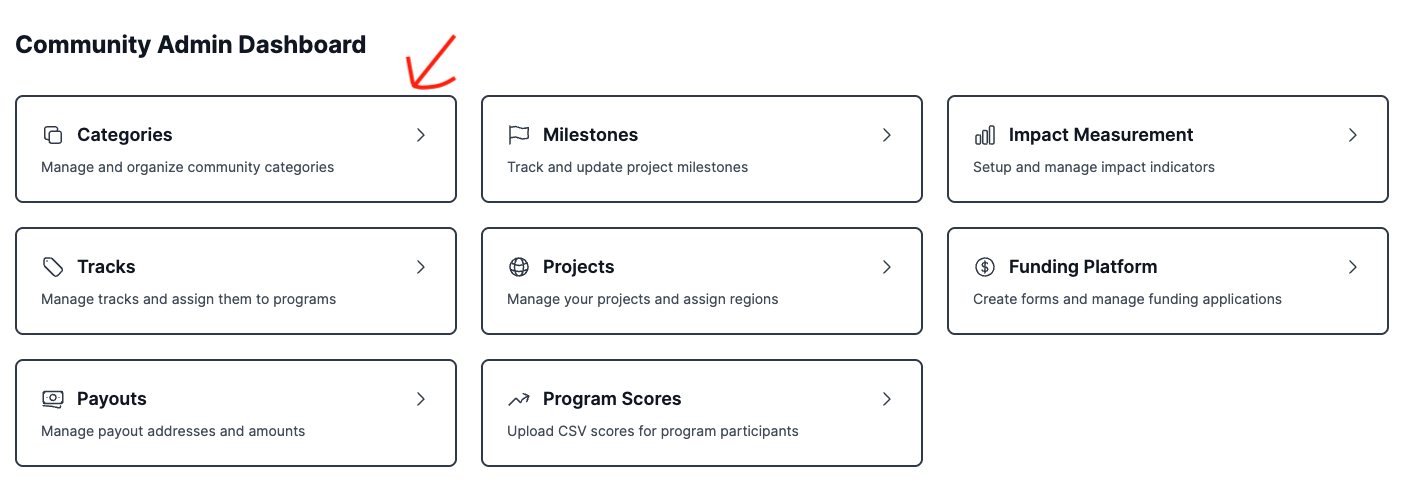The width and height of the screenshot is (1423, 502).
Task: Open Tracks using its right chevron
Action: coord(421,267)
